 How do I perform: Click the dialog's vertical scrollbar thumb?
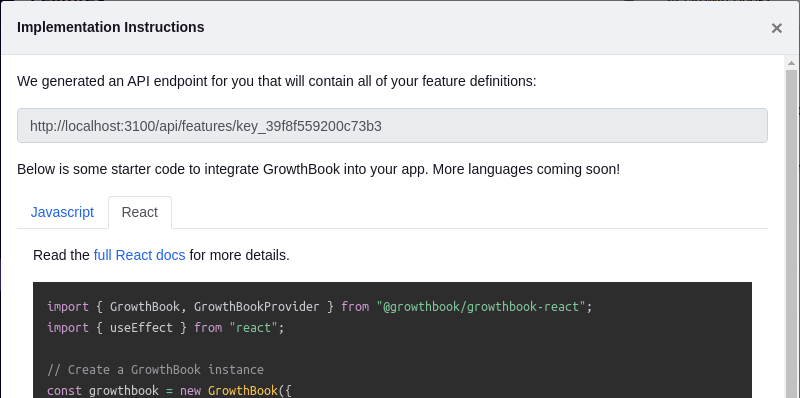[x=791, y=234]
